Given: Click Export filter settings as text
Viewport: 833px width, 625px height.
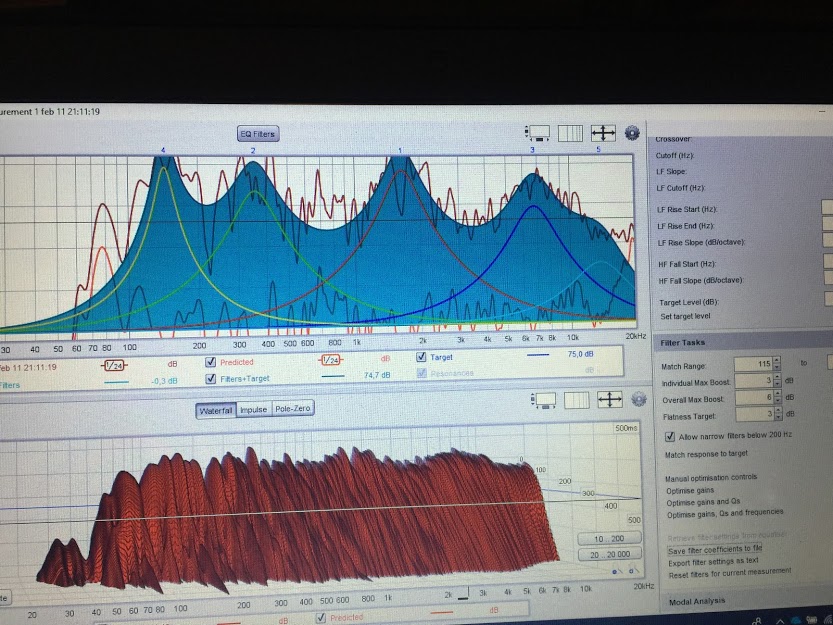Looking at the screenshot, I should [713, 562].
